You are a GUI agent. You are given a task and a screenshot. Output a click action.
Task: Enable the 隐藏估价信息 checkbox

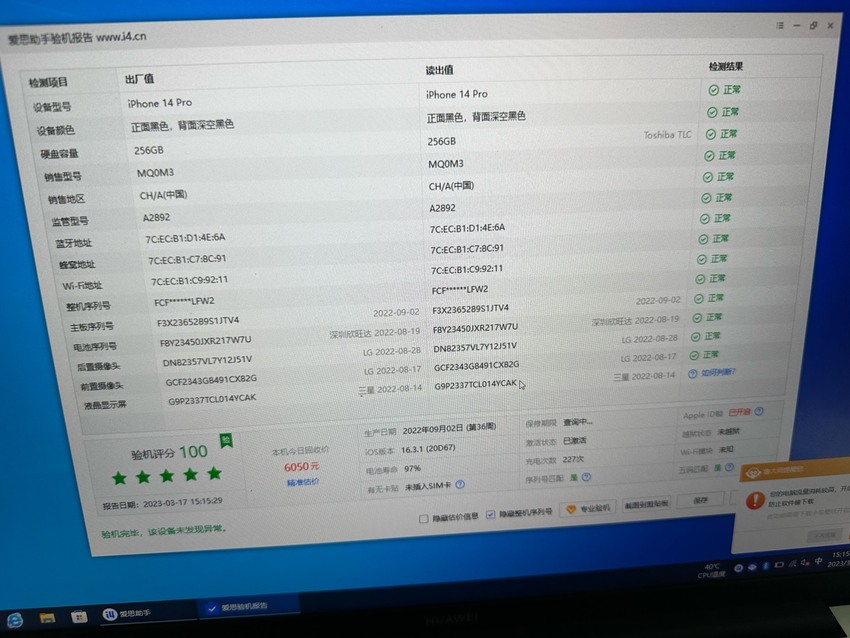[x=423, y=519]
